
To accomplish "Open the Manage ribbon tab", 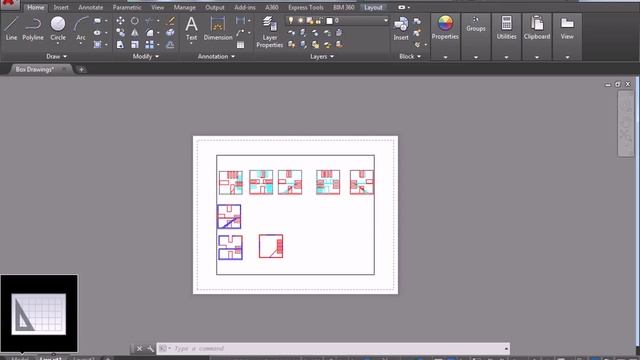I will tap(184, 7).
